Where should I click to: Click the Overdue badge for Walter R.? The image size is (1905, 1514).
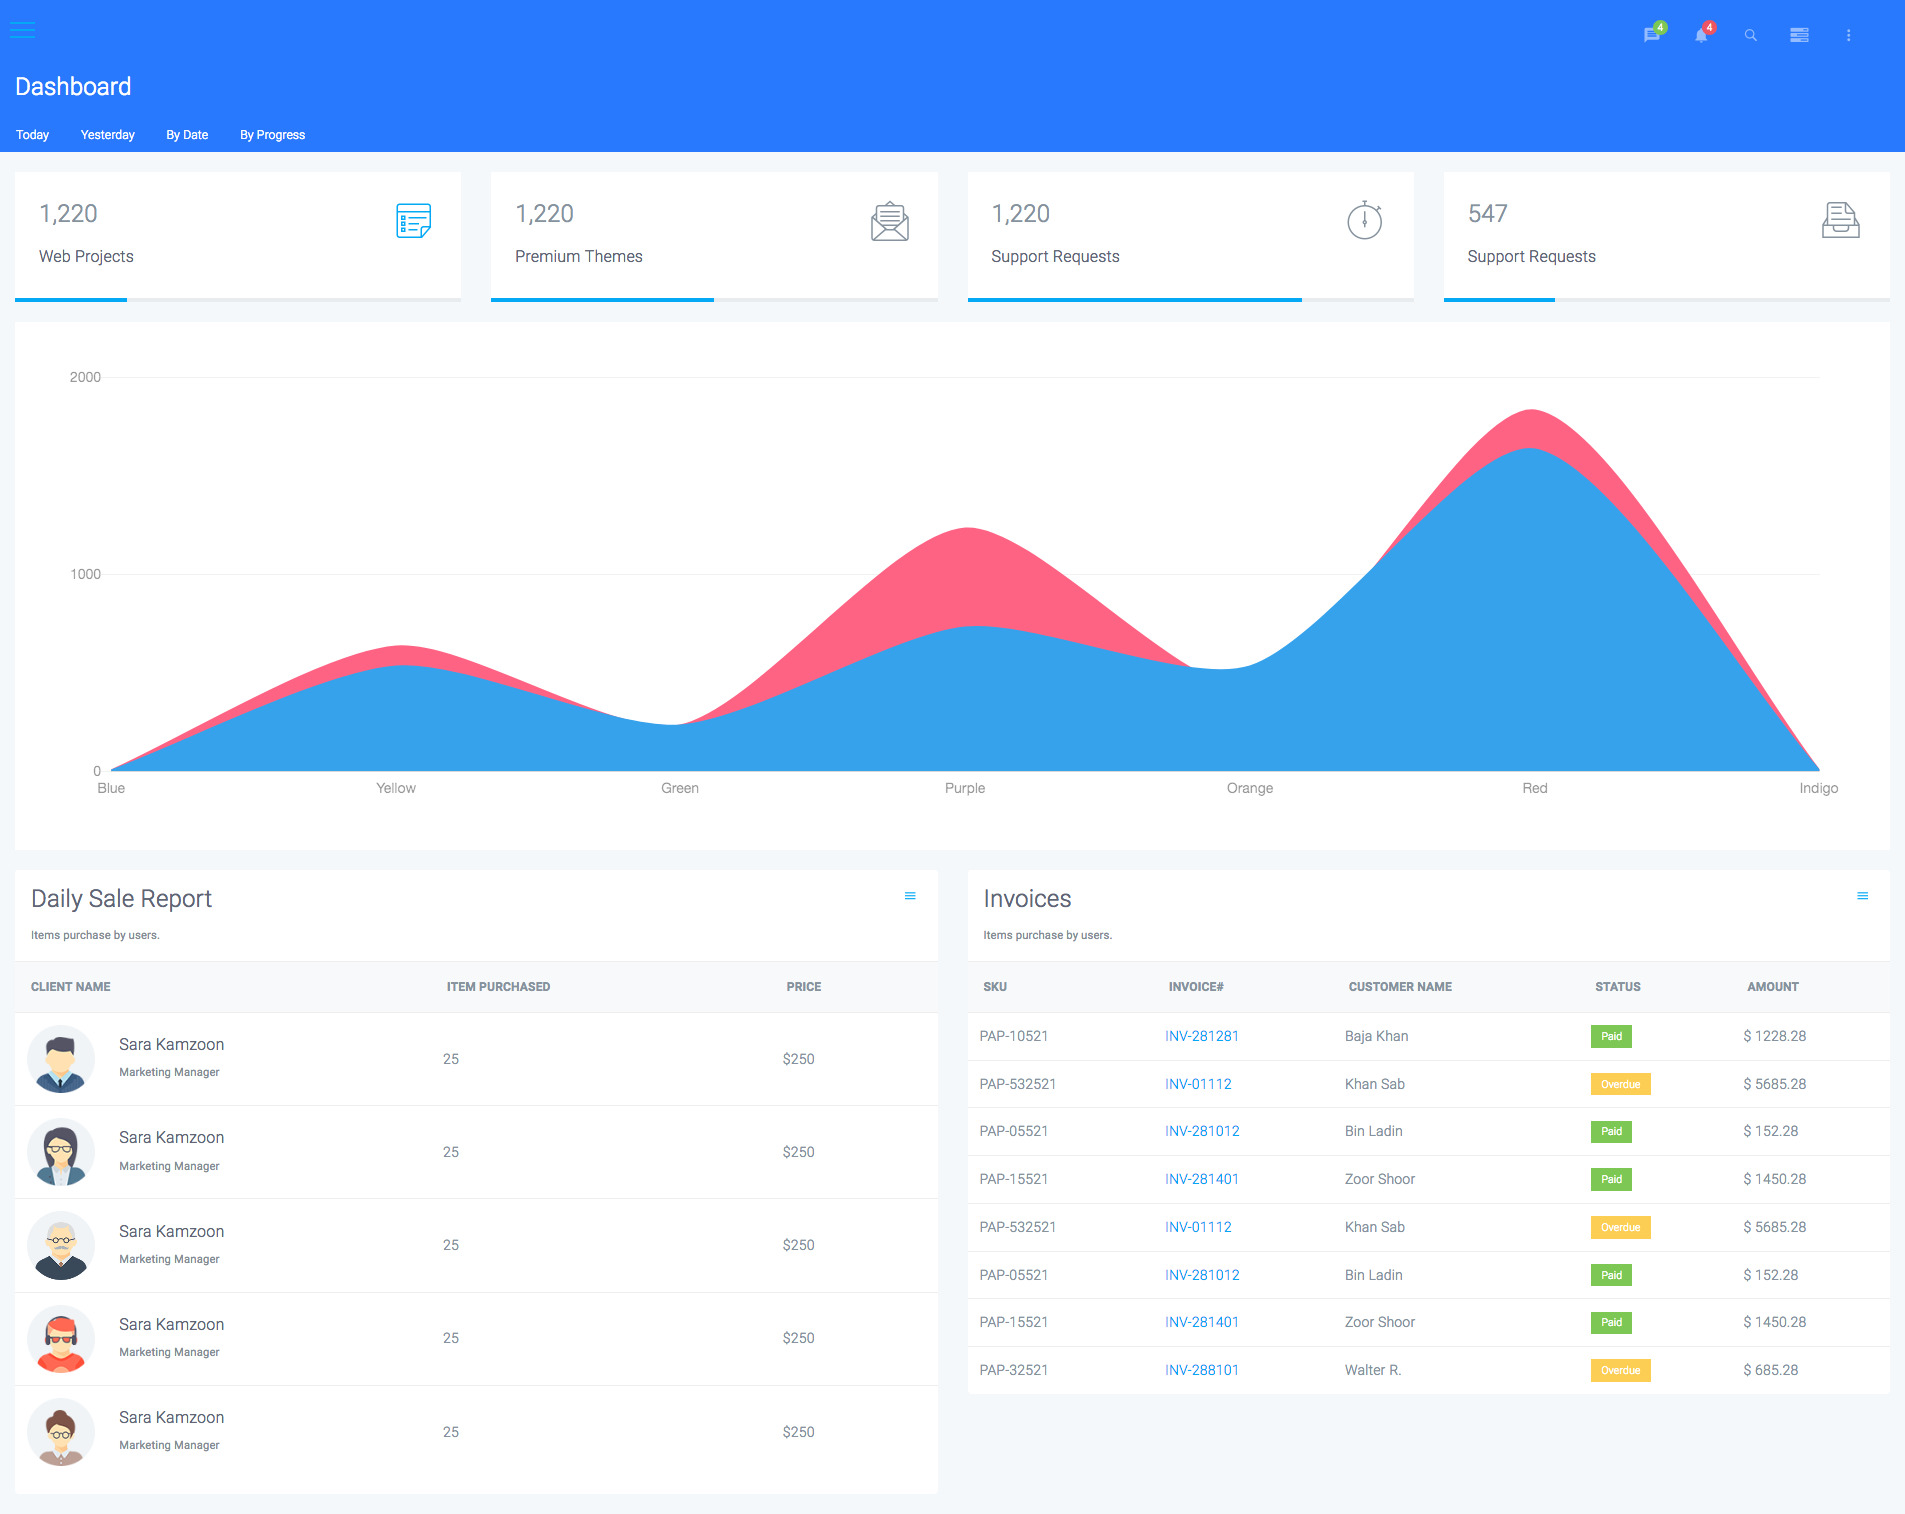point(1620,1370)
